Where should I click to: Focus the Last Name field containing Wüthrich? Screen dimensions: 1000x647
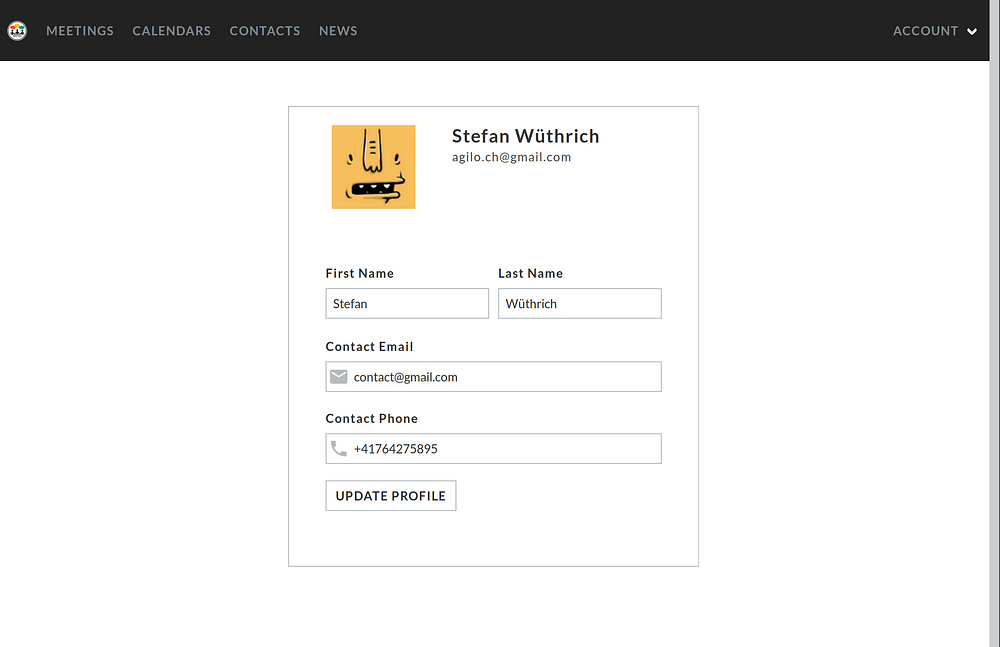coord(580,304)
